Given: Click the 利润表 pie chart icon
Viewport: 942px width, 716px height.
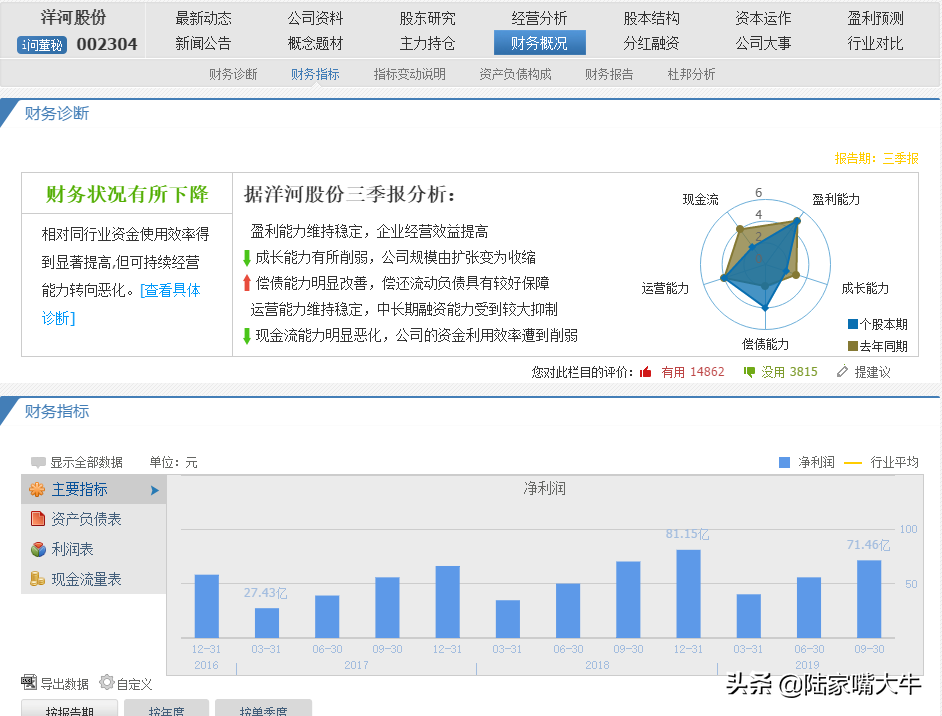Looking at the screenshot, I should point(38,549).
